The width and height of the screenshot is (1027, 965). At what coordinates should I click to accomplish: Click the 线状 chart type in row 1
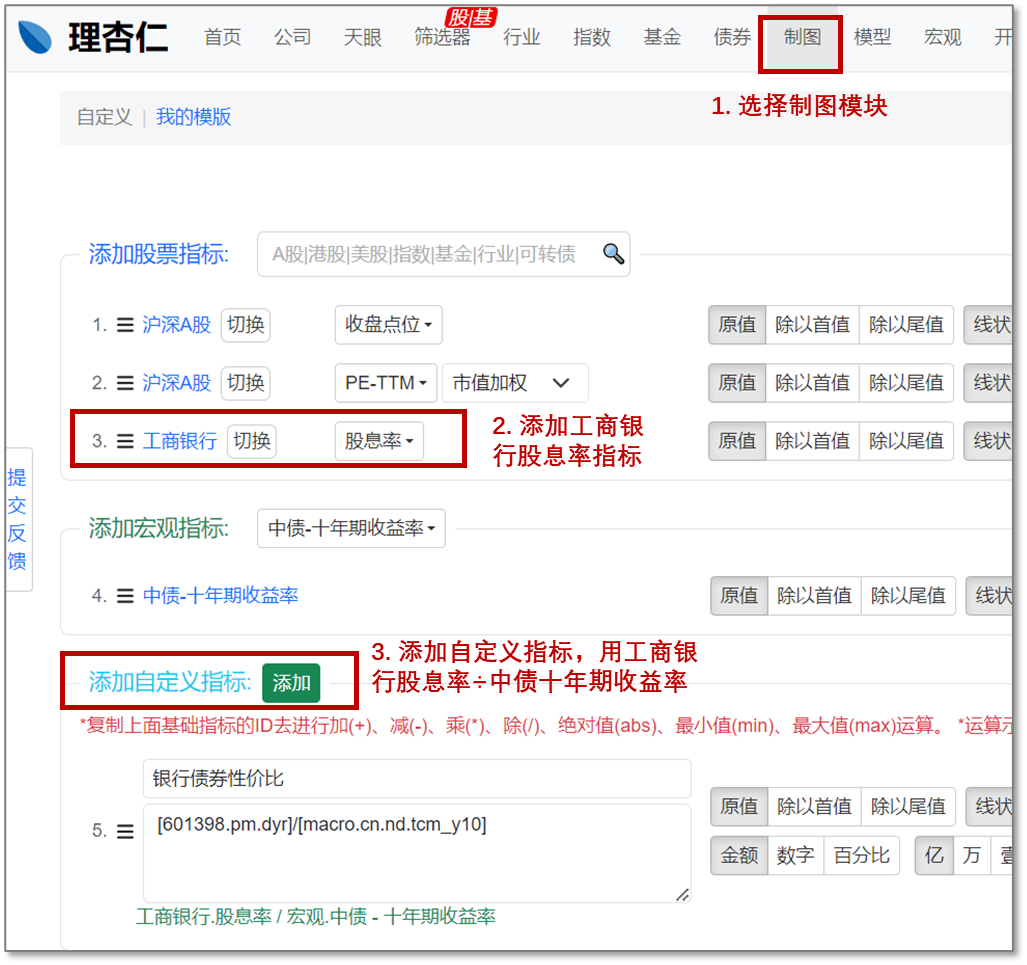989,325
